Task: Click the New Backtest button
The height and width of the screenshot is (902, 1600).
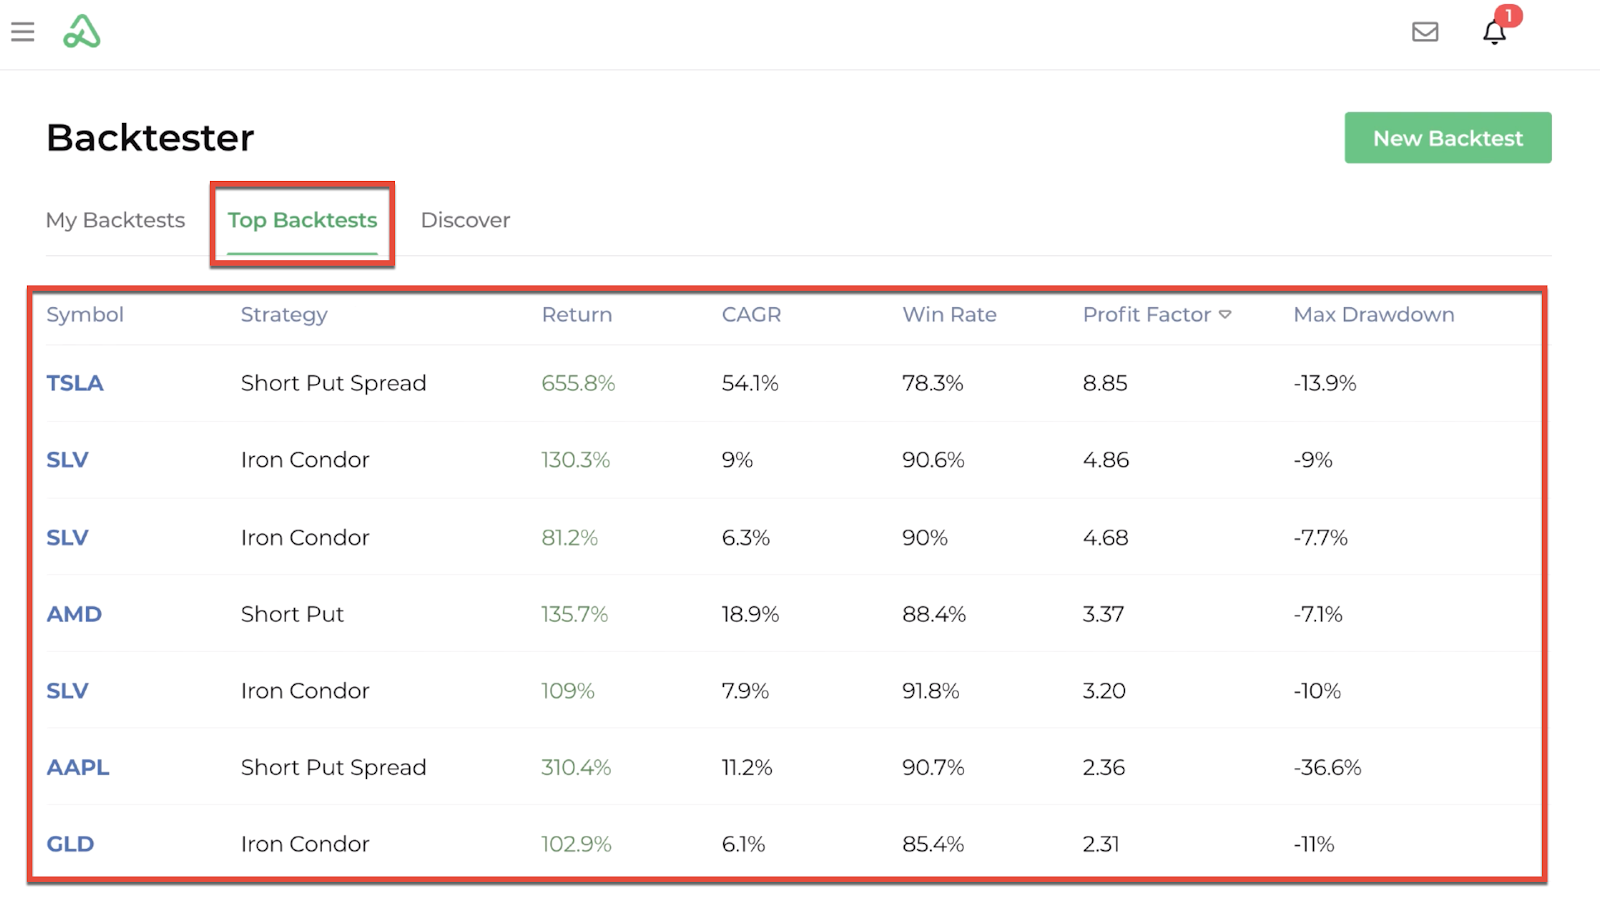Action: coord(1448,138)
